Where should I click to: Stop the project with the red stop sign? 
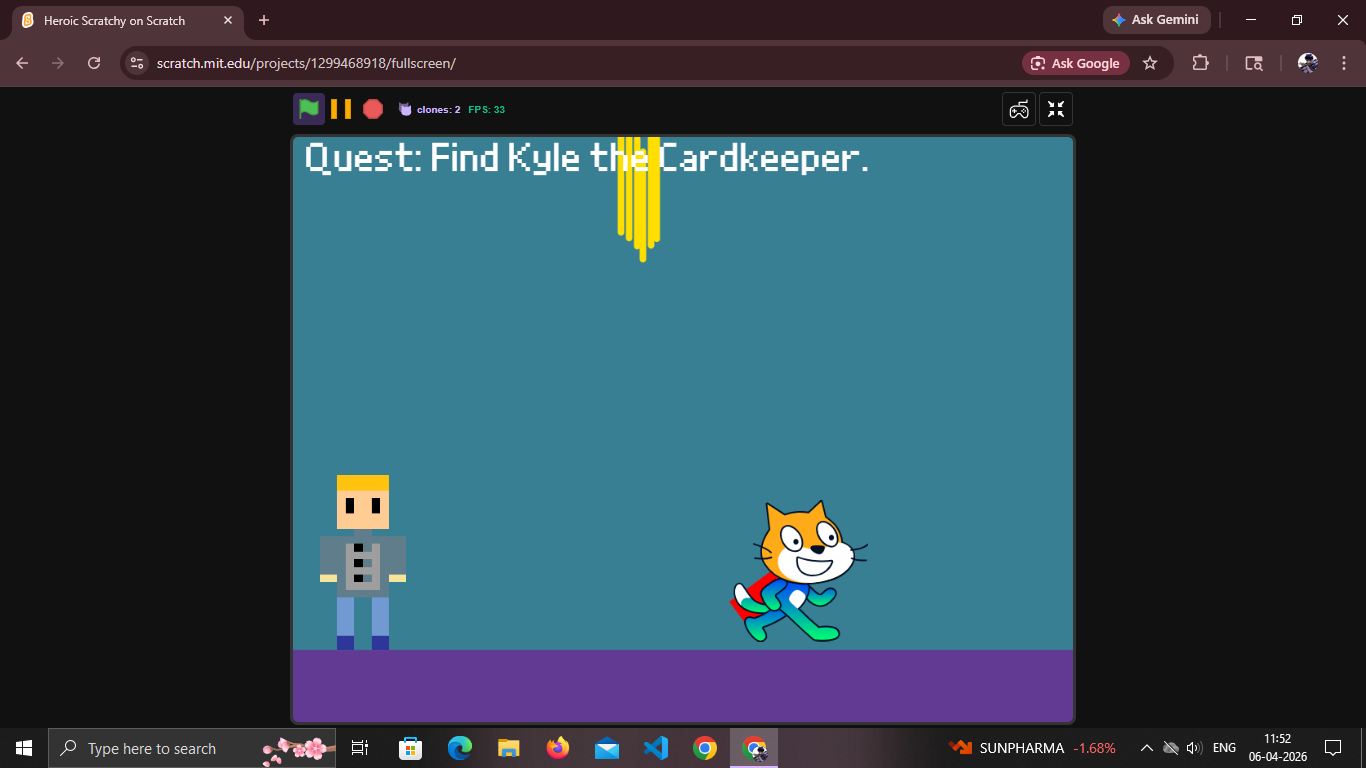(373, 109)
